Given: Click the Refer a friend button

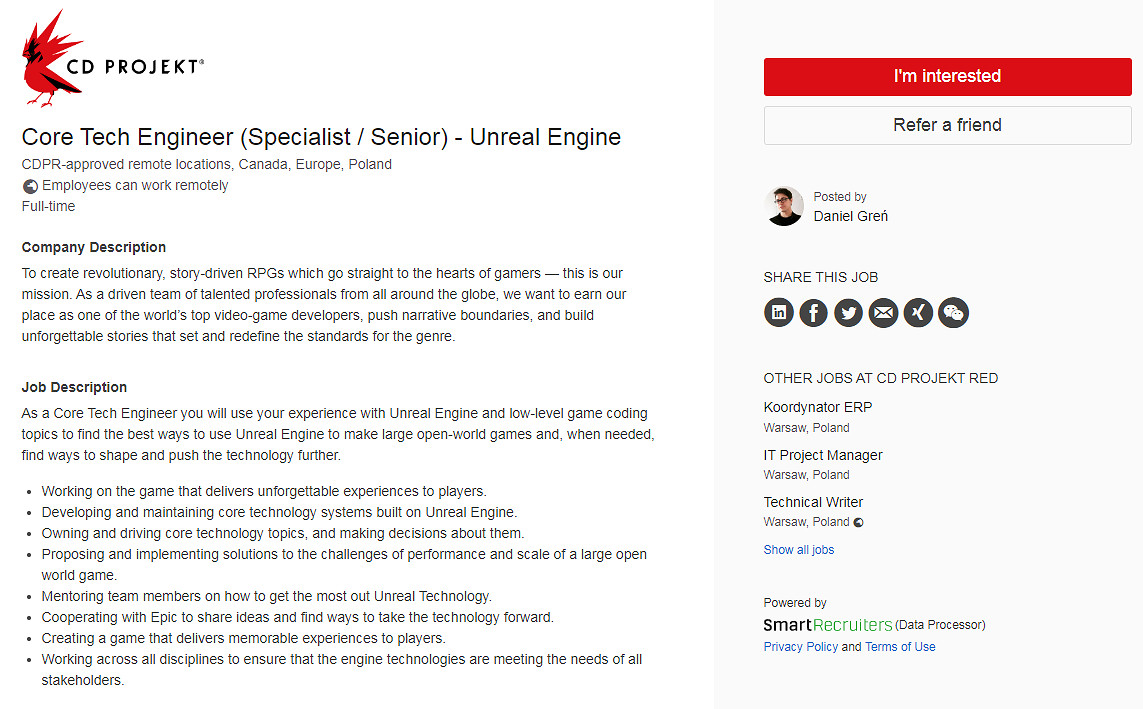Looking at the screenshot, I should [947, 125].
